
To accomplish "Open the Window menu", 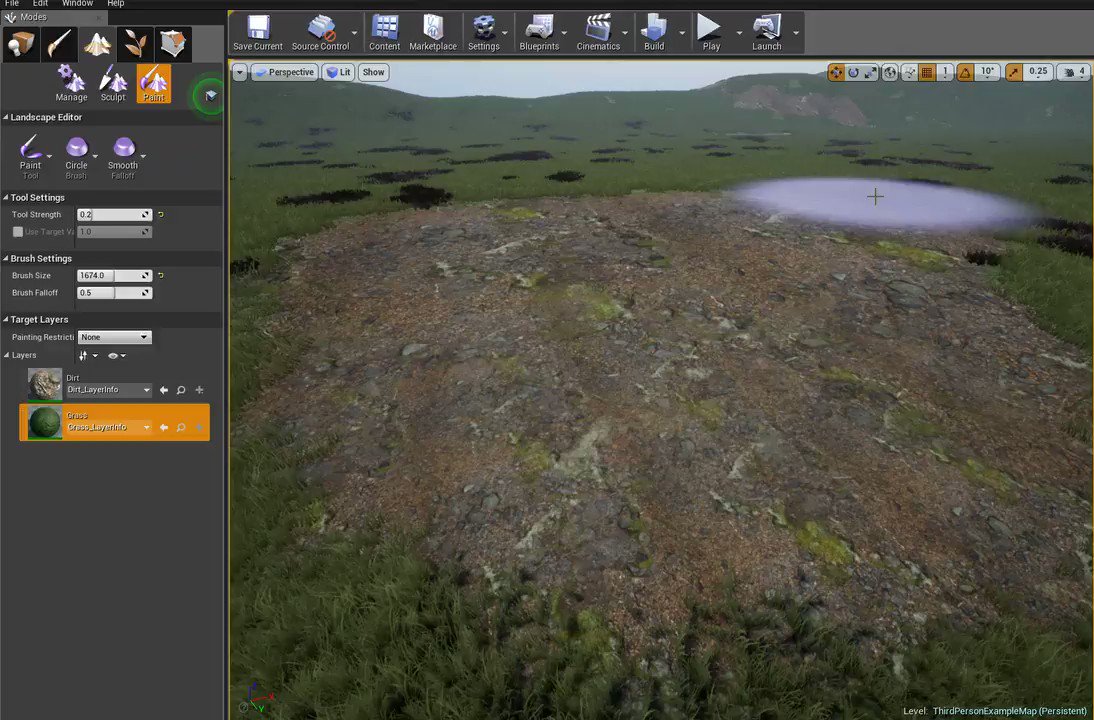I will 77,3.
